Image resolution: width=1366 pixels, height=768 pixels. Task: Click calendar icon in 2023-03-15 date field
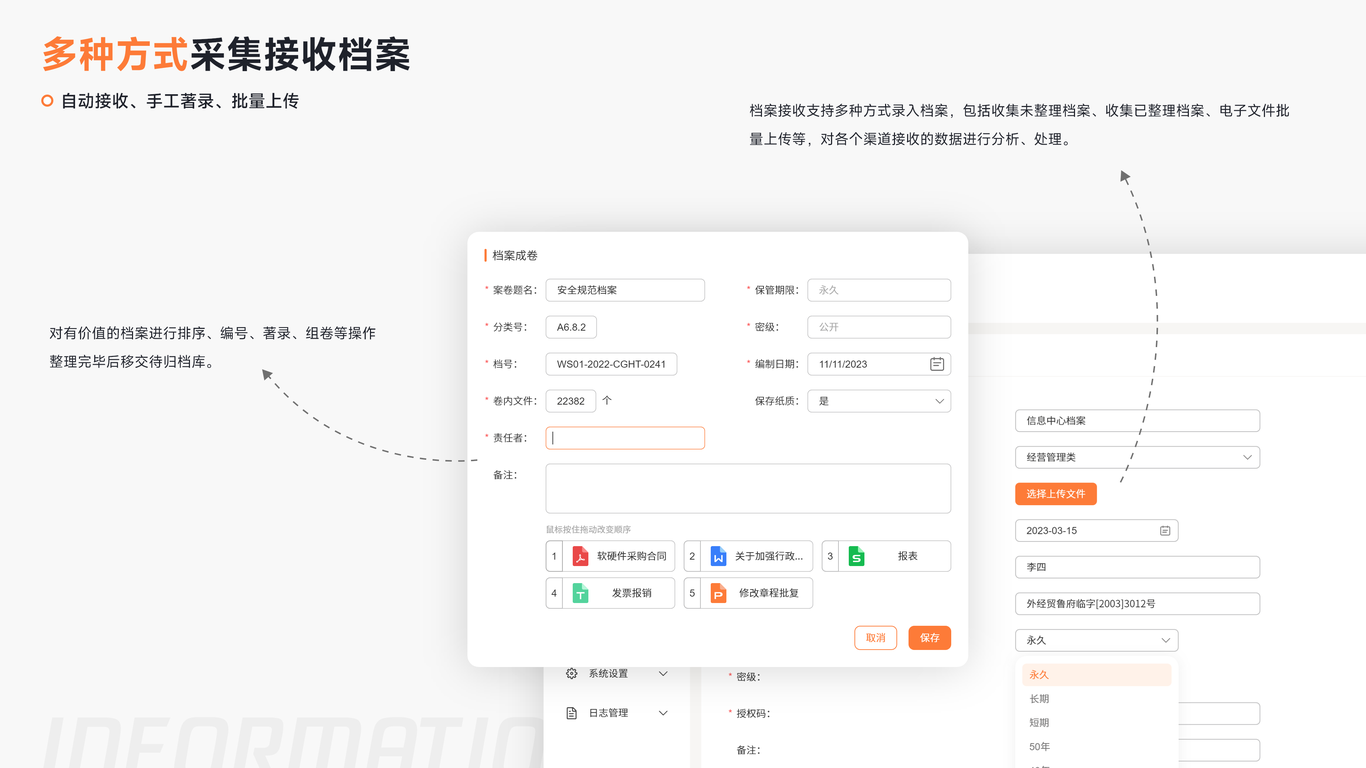click(1165, 530)
